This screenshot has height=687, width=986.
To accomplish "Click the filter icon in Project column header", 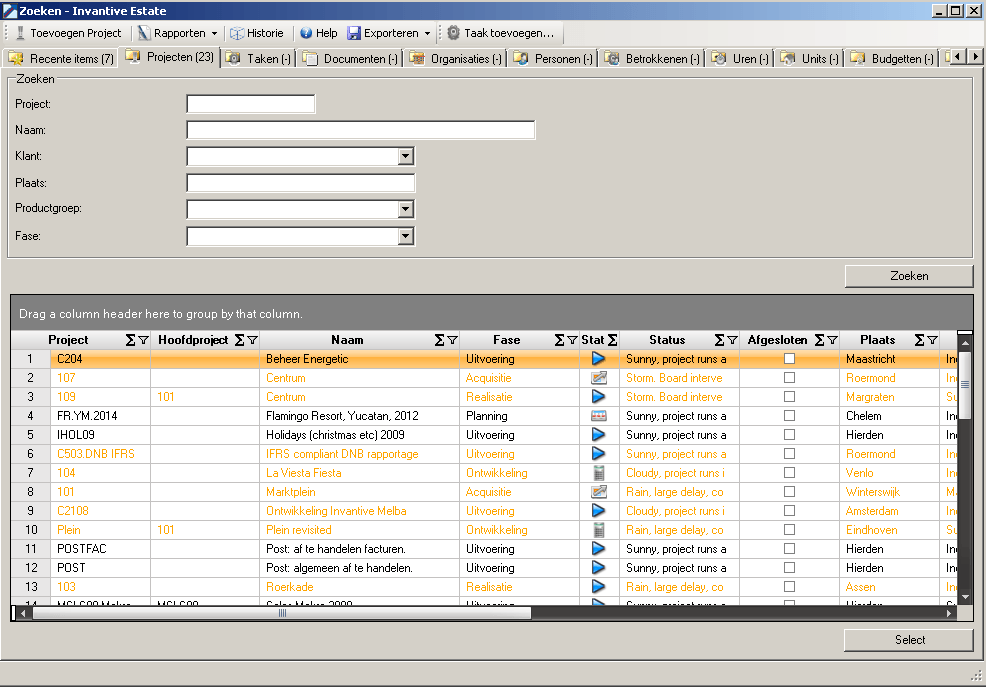I will tap(143, 340).
